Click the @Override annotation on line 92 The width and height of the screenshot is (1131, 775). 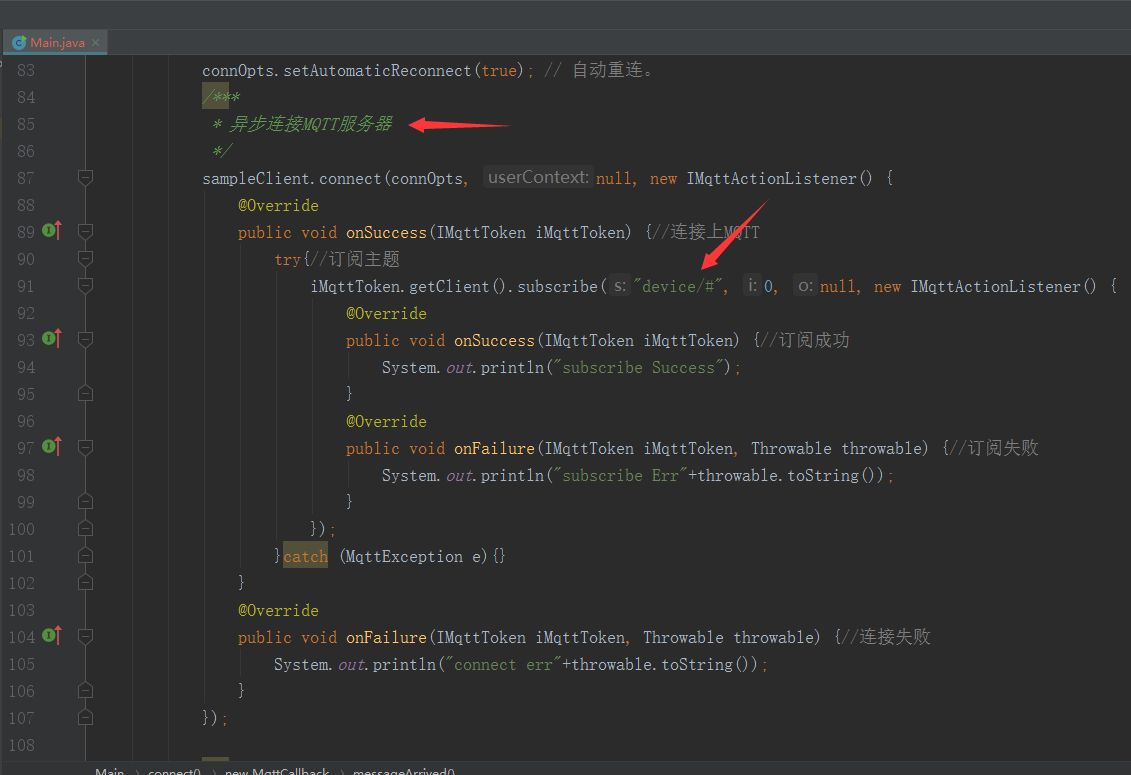tap(387, 314)
